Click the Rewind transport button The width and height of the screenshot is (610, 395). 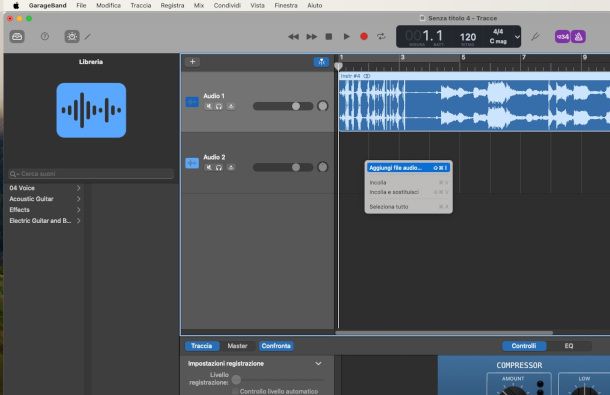[x=293, y=37]
